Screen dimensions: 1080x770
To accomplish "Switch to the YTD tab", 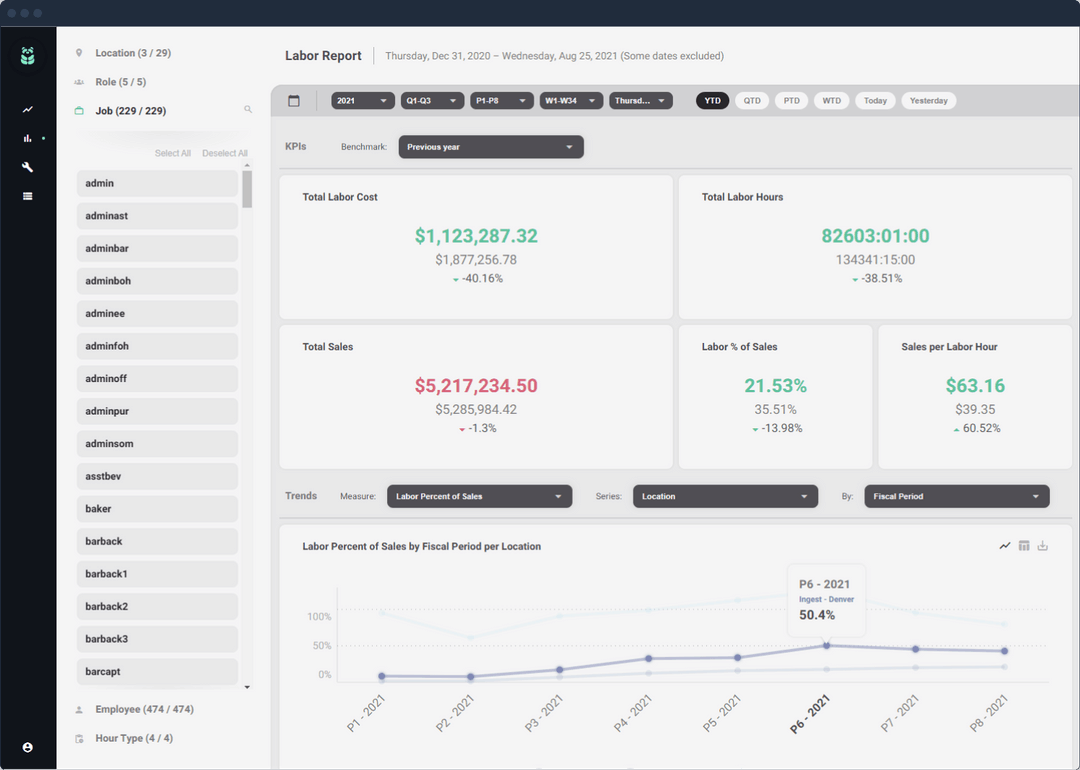I will (x=712, y=100).
